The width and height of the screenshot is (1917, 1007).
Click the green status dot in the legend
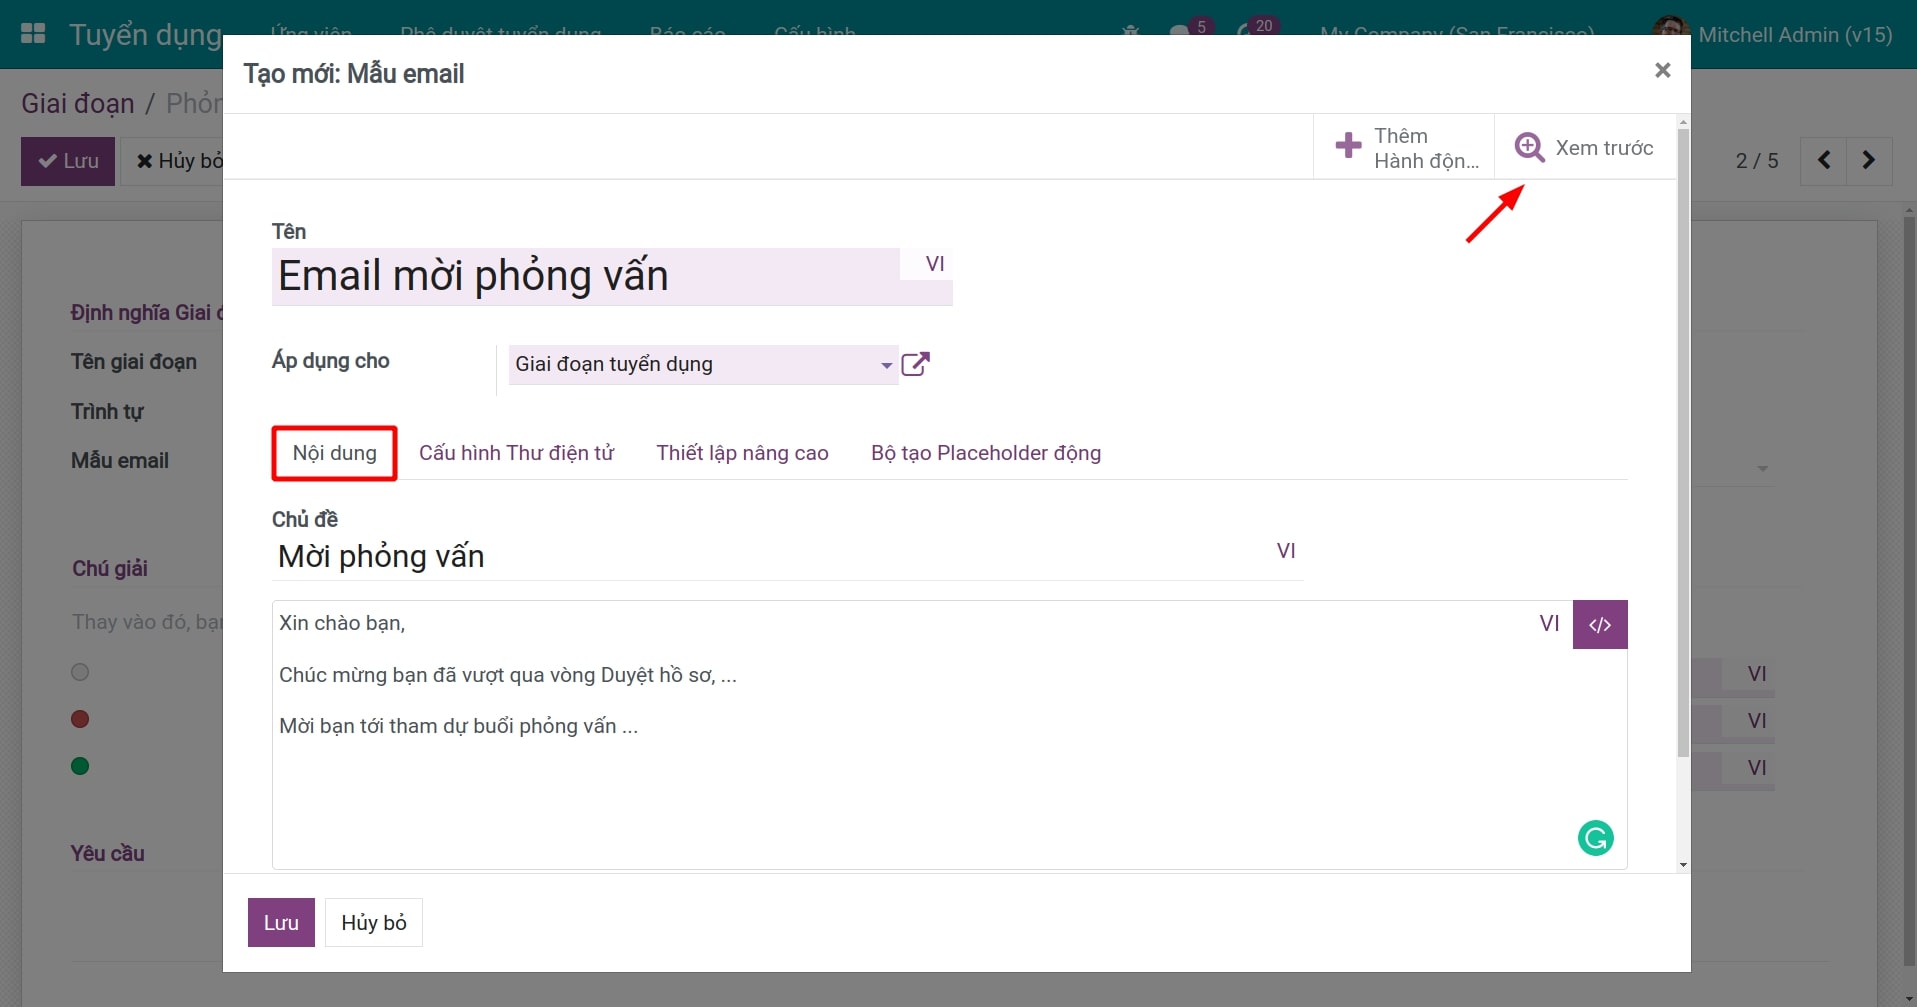coord(78,765)
